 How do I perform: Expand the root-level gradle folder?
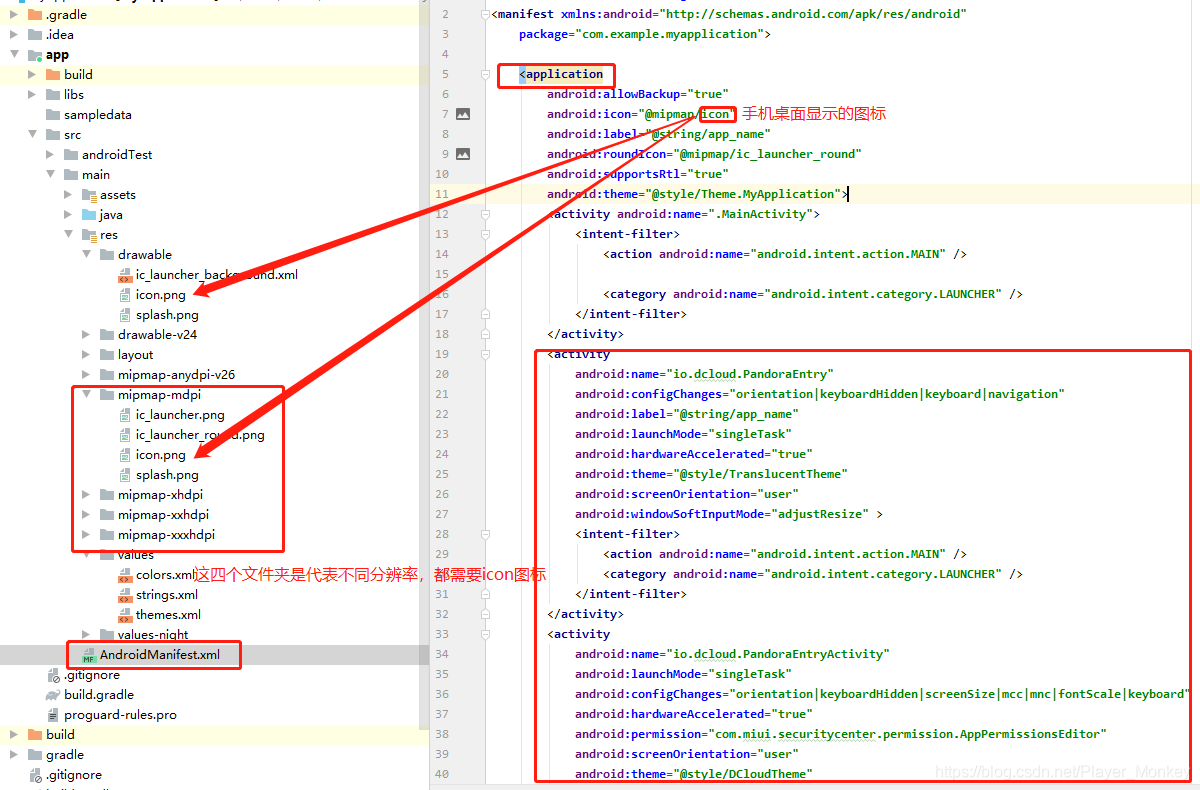point(14,755)
